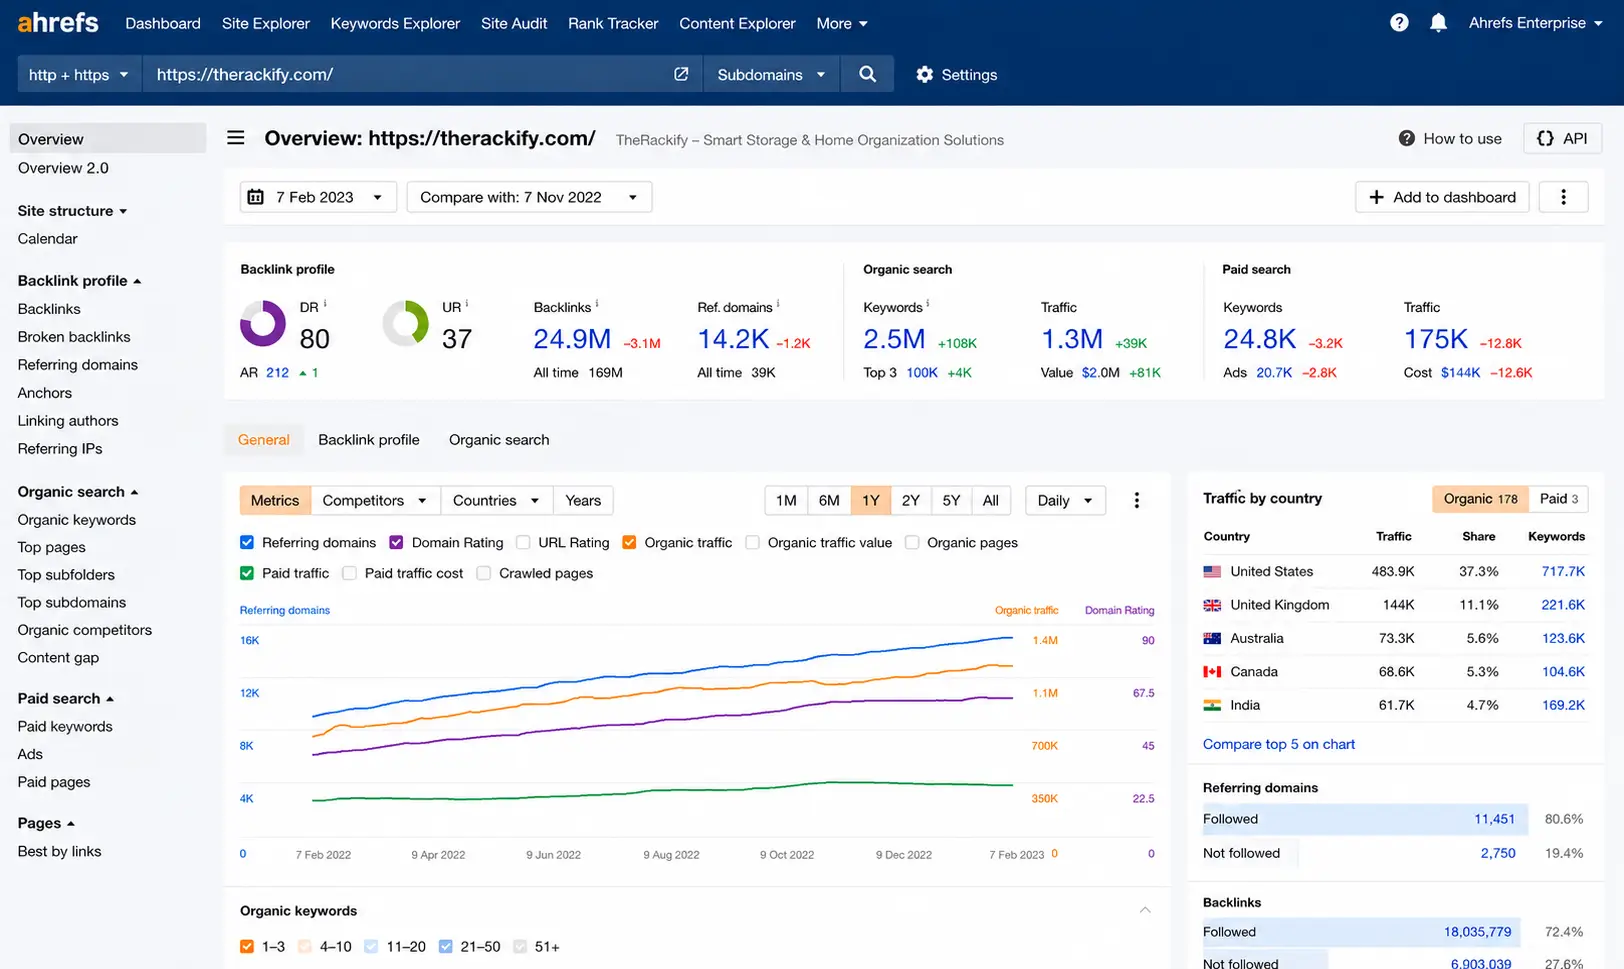Select the 6M time range button
Viewport: 1624px width, 969px height.
pos(829,500)
